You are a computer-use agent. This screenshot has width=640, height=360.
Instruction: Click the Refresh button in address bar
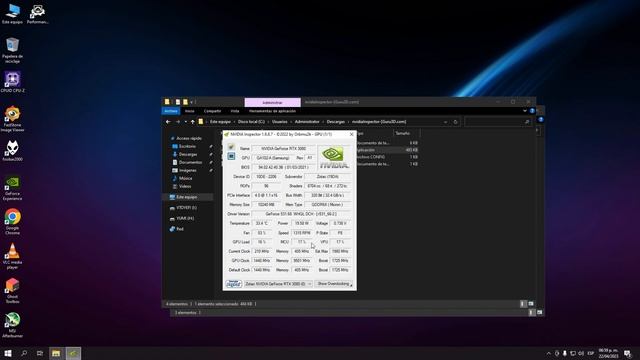456,122
